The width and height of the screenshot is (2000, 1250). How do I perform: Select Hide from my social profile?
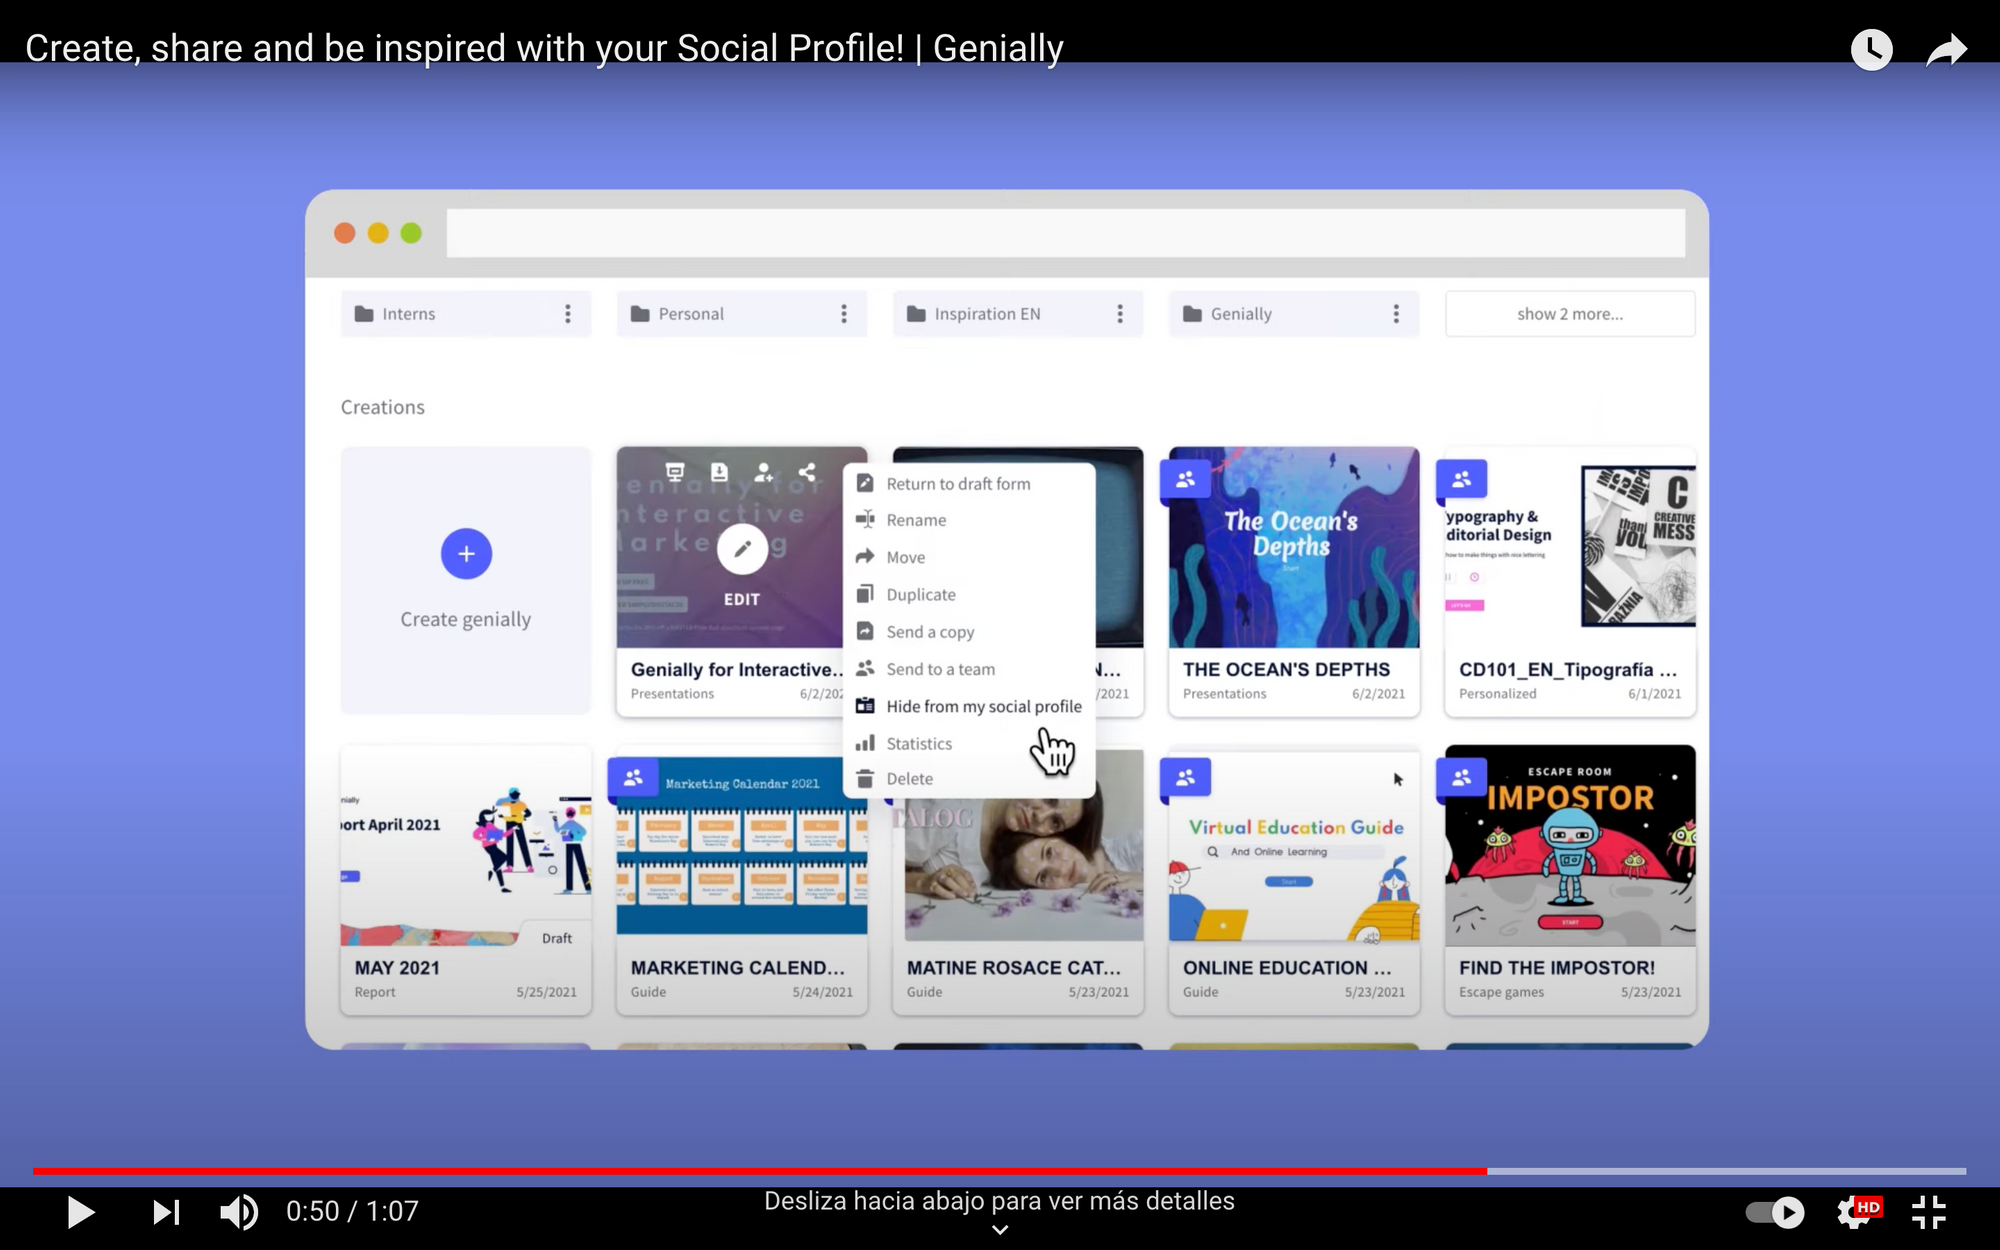click(983, 706)
